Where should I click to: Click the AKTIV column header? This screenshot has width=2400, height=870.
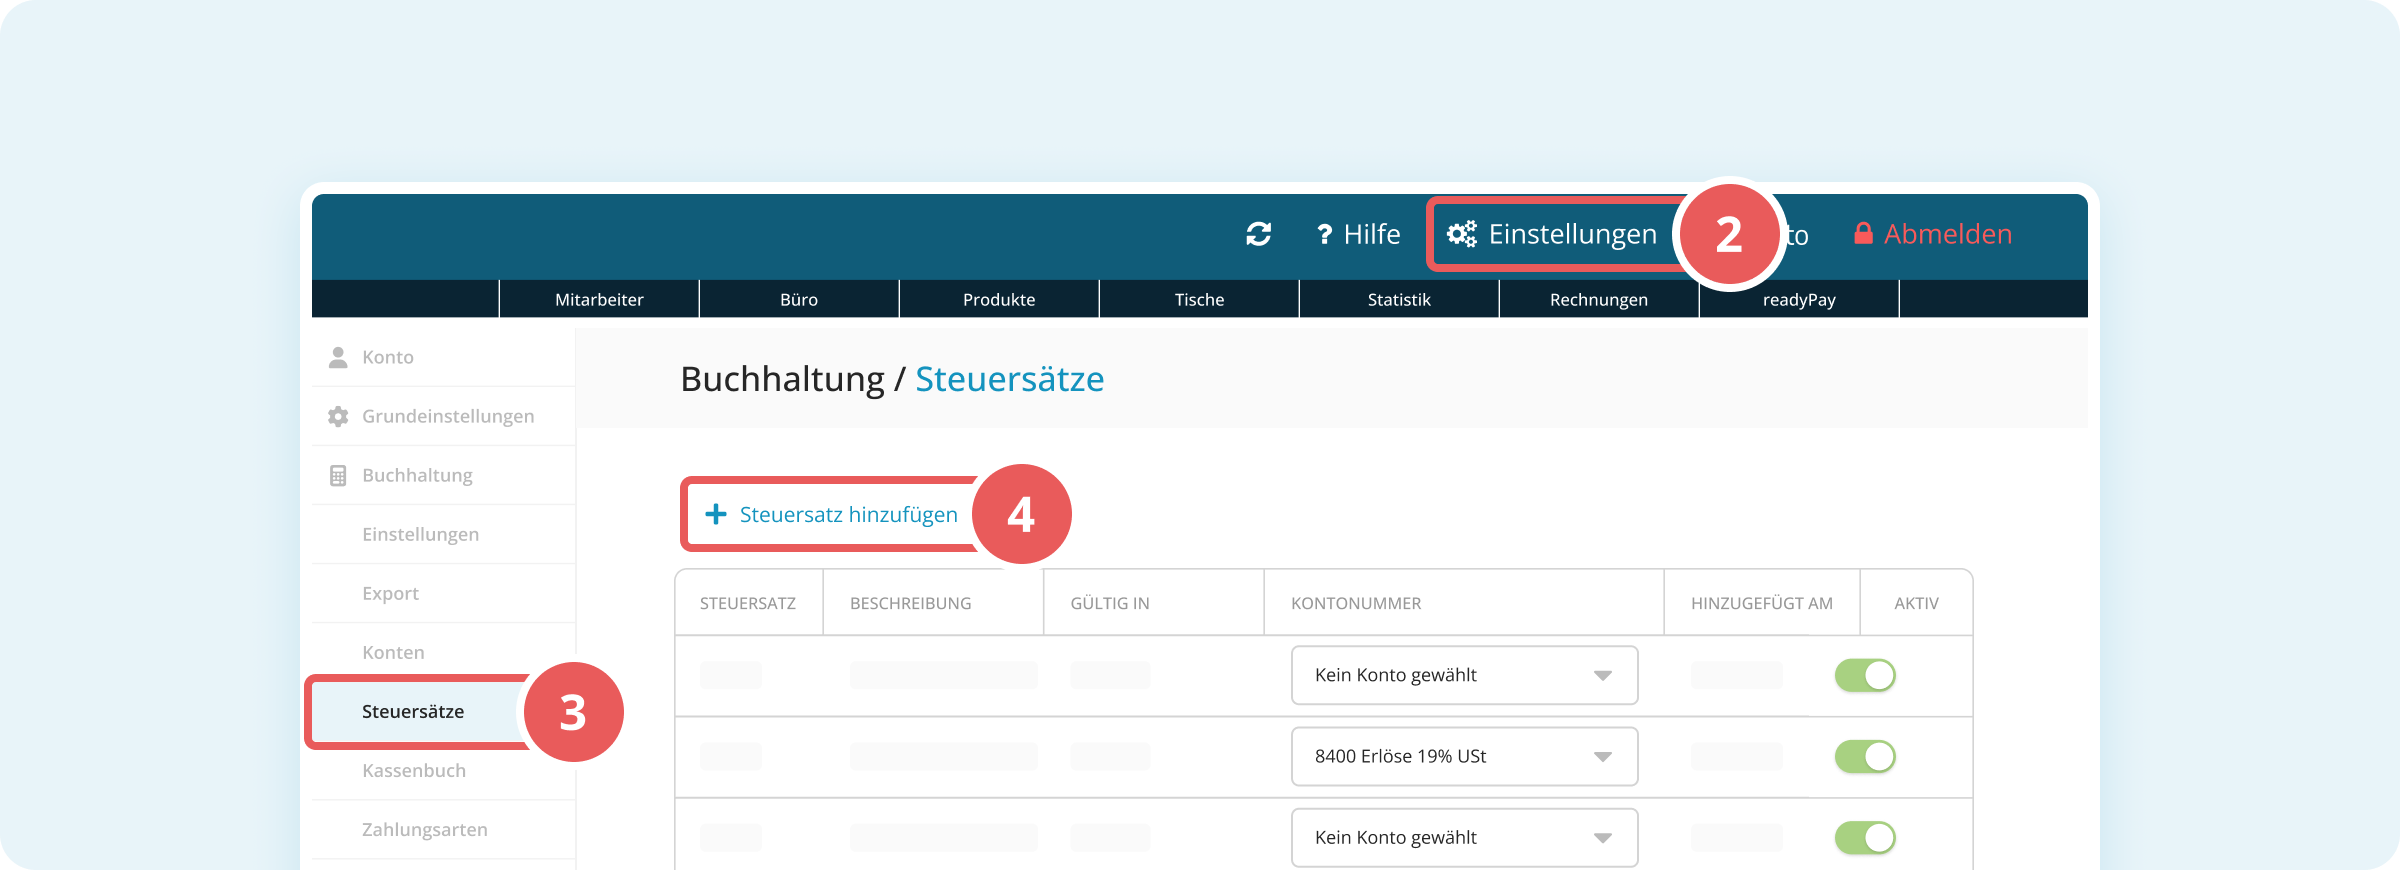(1916, 603)
